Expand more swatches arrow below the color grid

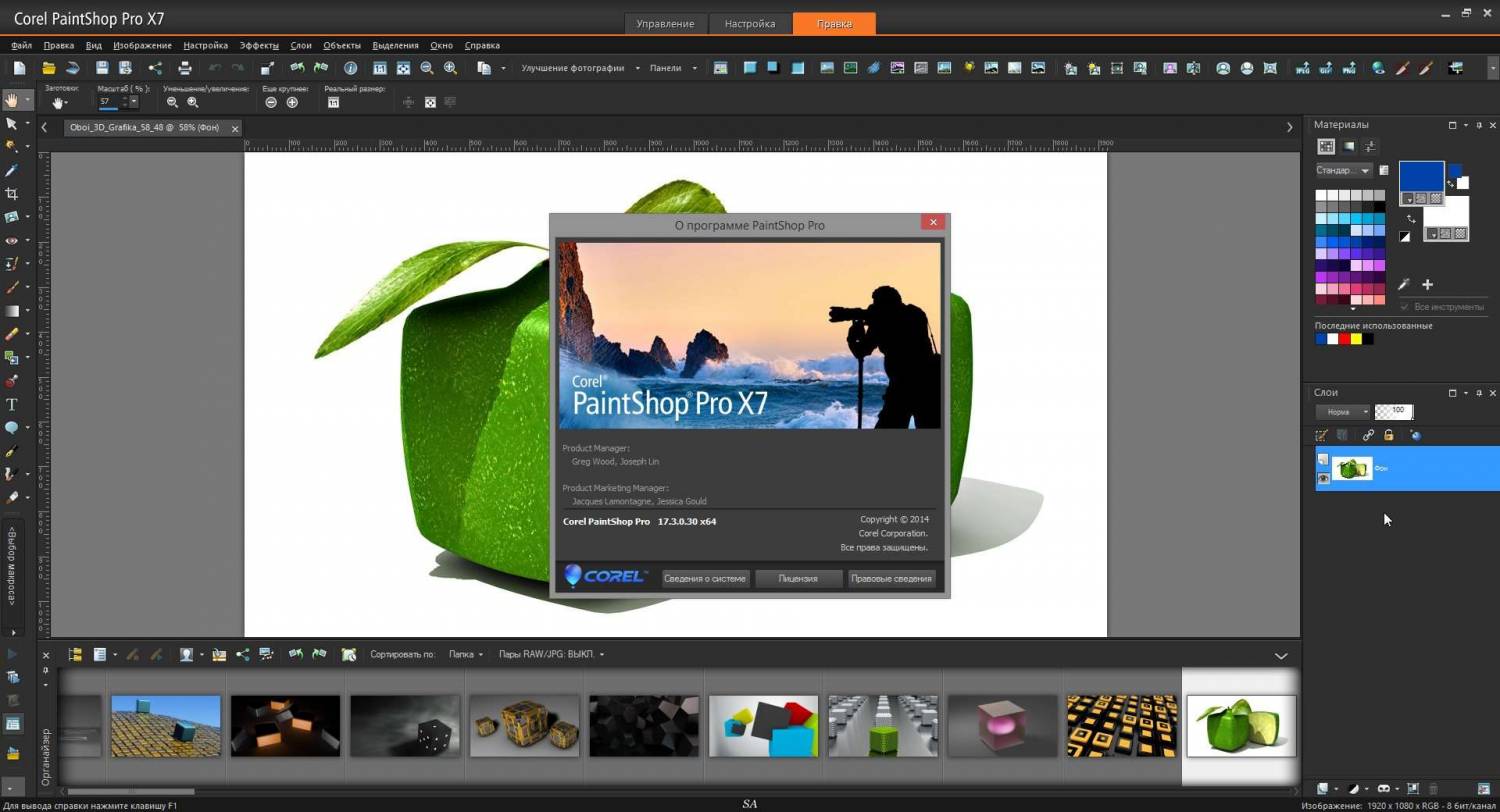coord(1352,309)
